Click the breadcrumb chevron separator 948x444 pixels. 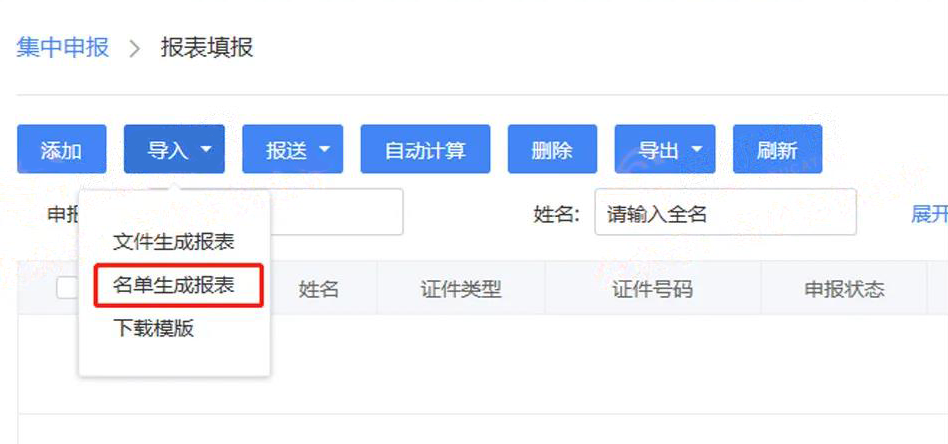coord(135,48)
